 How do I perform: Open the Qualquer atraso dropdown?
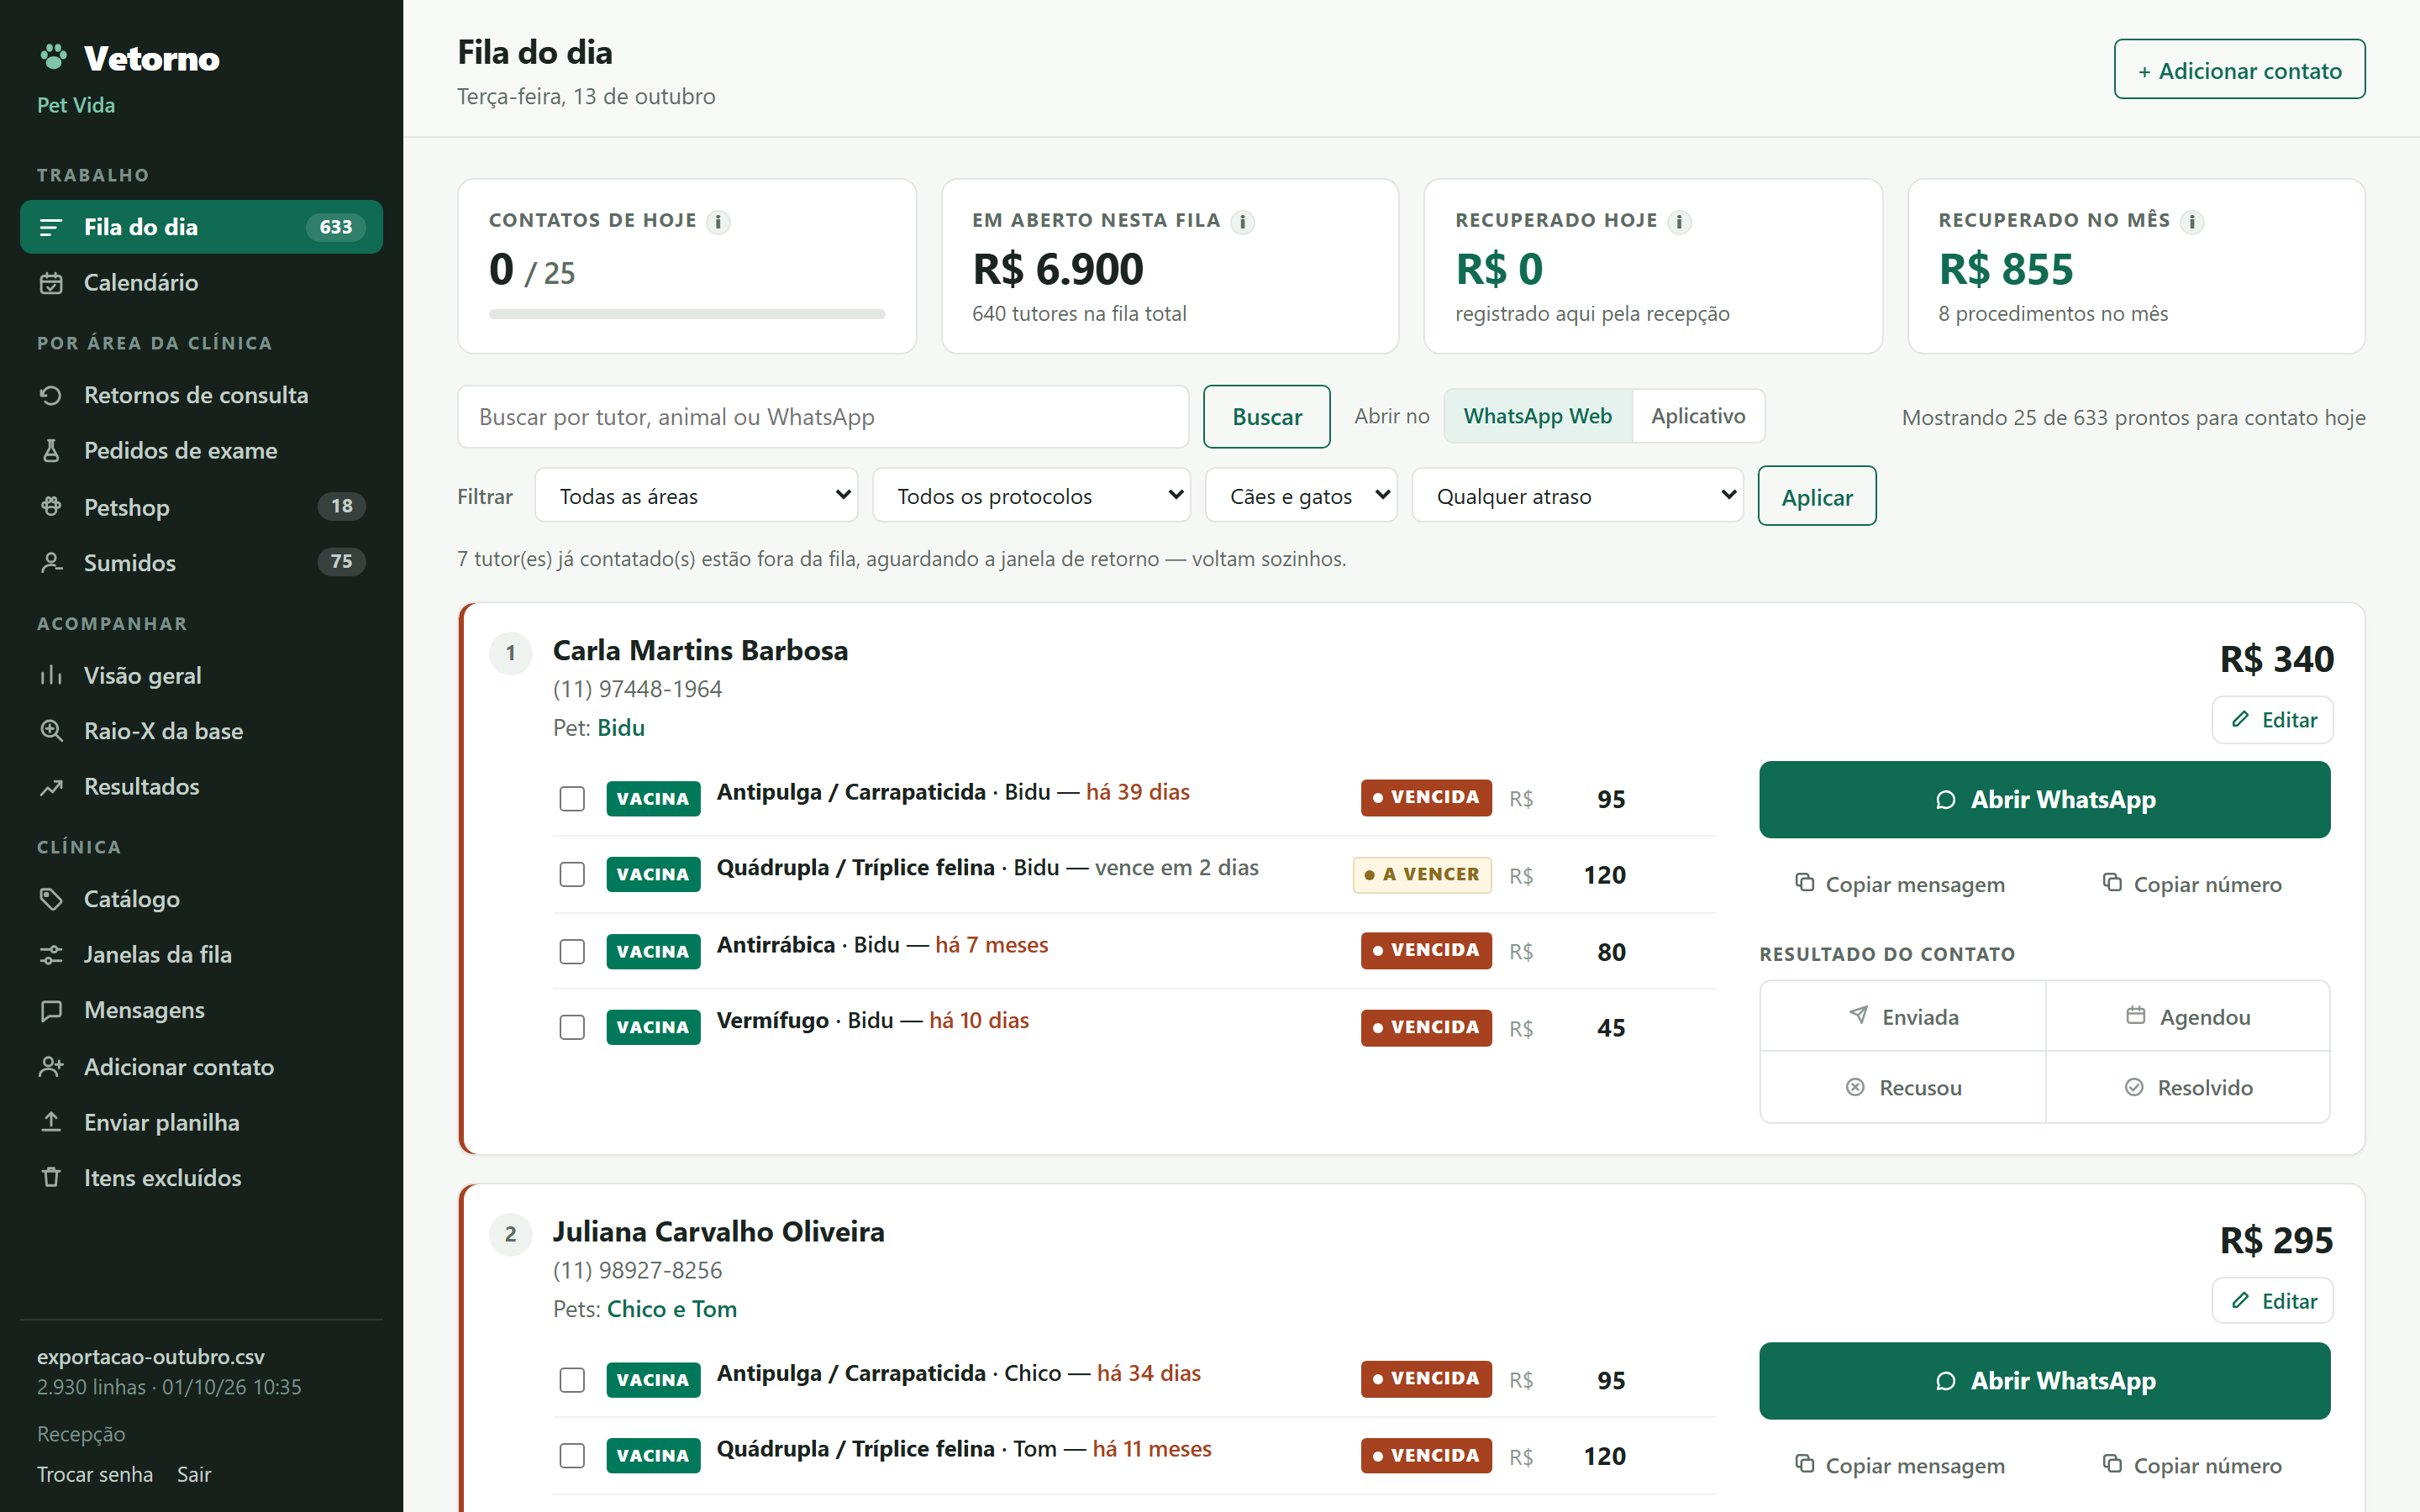tap(1577, 496)
